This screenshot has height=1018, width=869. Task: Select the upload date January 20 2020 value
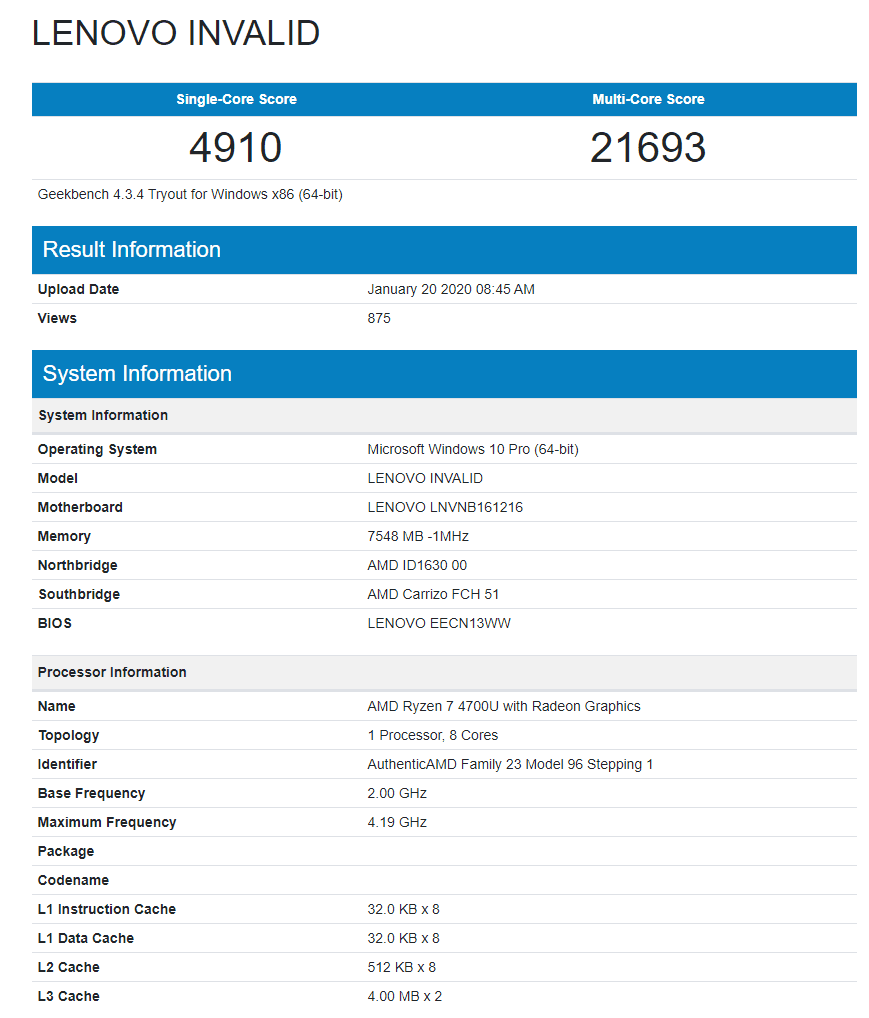click(x=451, y=289)
